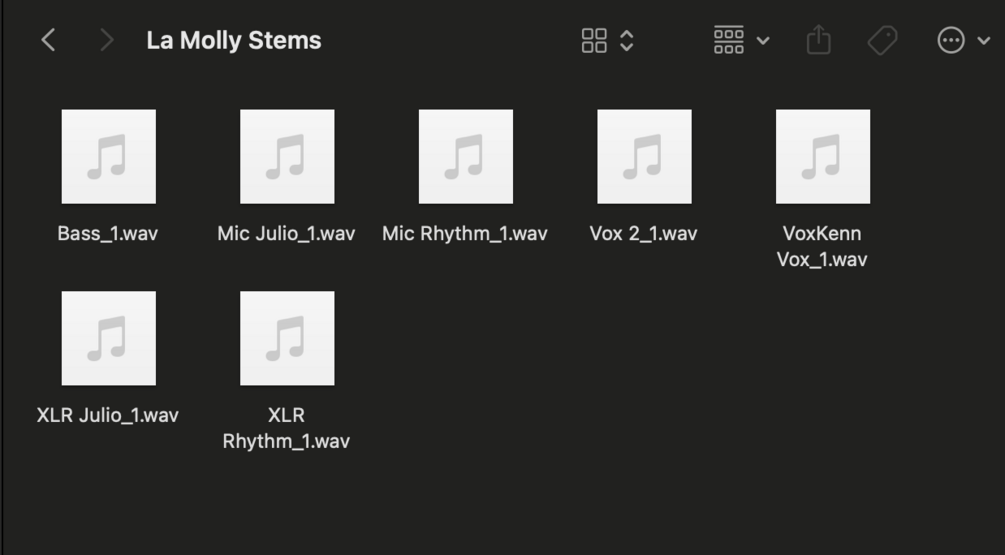Click the Tags toolbar icon
This screenshot has height=555, width=1005.
pos(882,40)
